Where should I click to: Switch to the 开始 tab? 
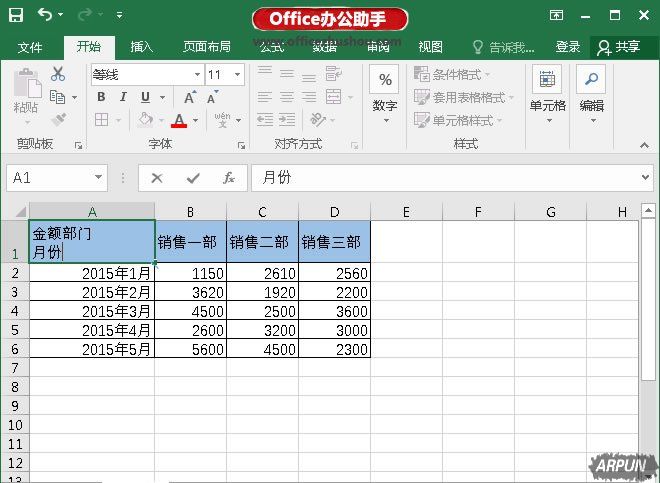click(x=89, y=47)
